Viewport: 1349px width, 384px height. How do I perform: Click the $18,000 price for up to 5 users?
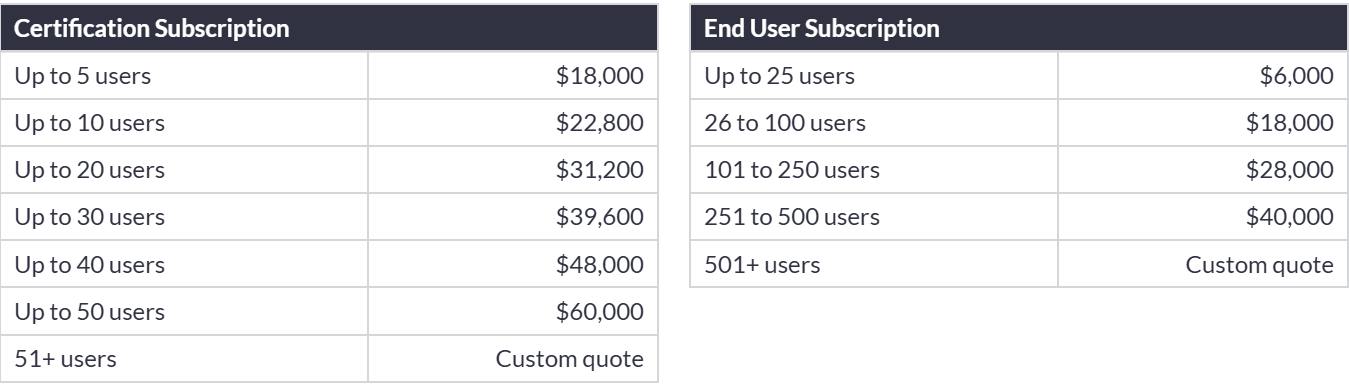(x=513, y=75)
